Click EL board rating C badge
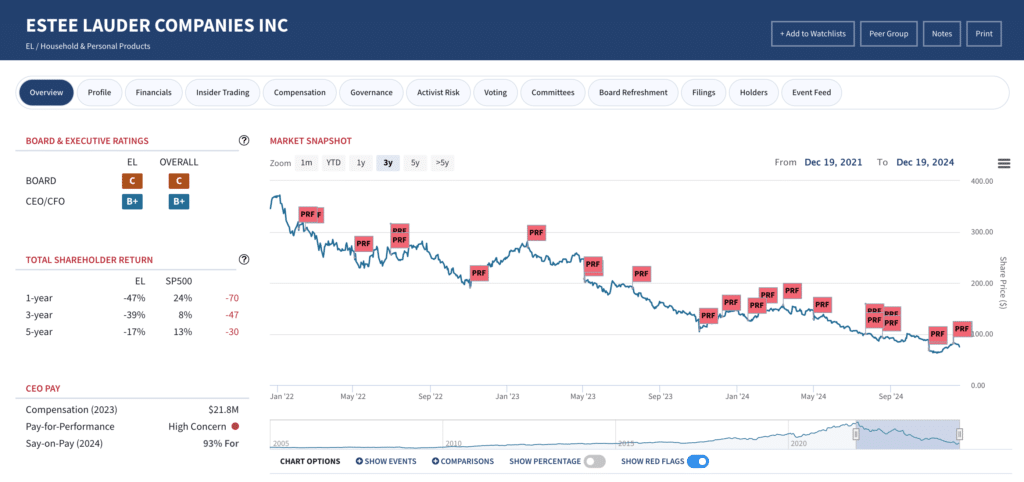 pyautogui.click(x=132, y=181)
